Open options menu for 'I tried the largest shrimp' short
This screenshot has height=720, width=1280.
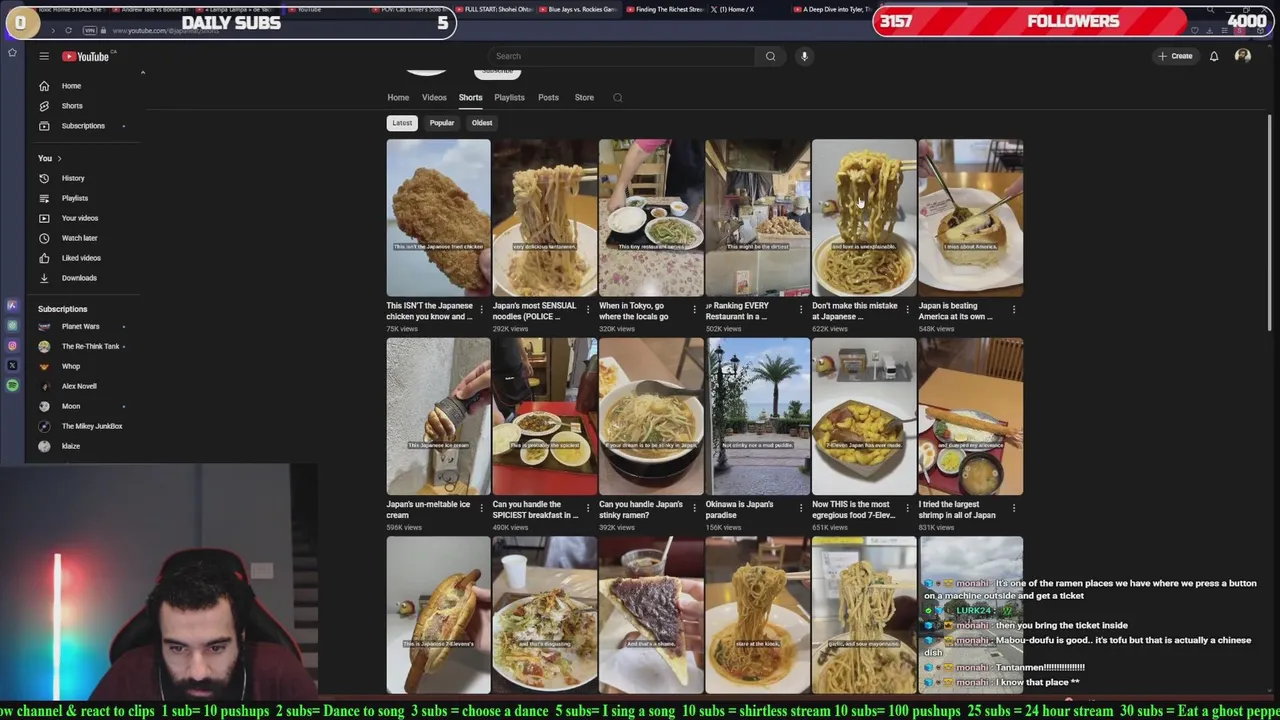coord(1014,509)
